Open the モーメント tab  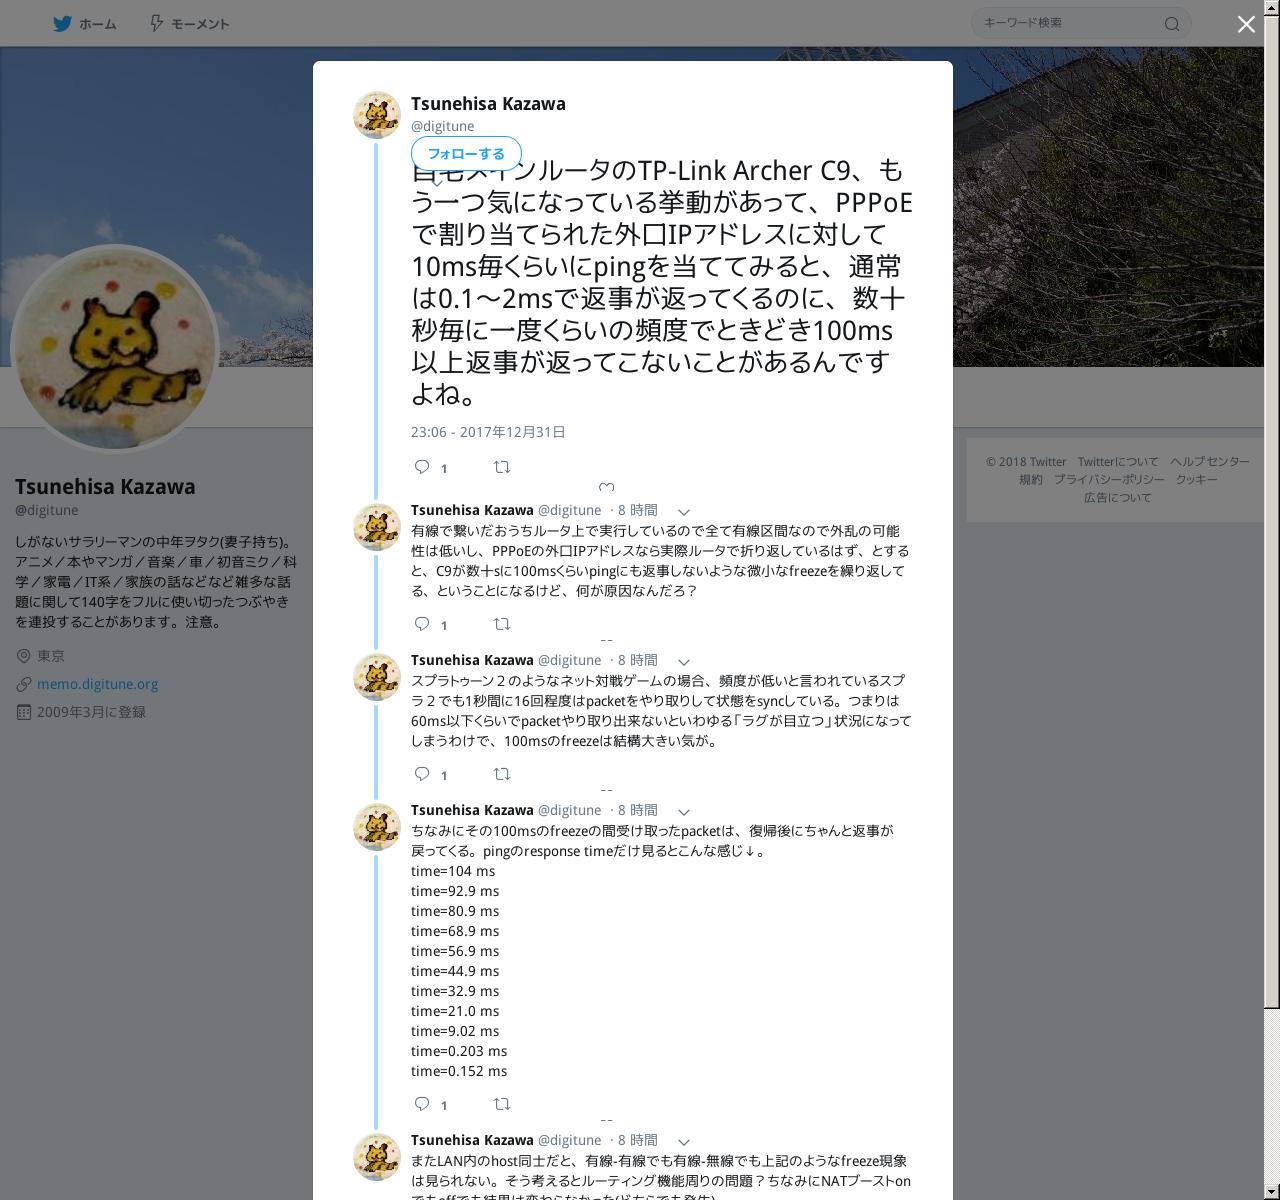(x=189, y=24)
